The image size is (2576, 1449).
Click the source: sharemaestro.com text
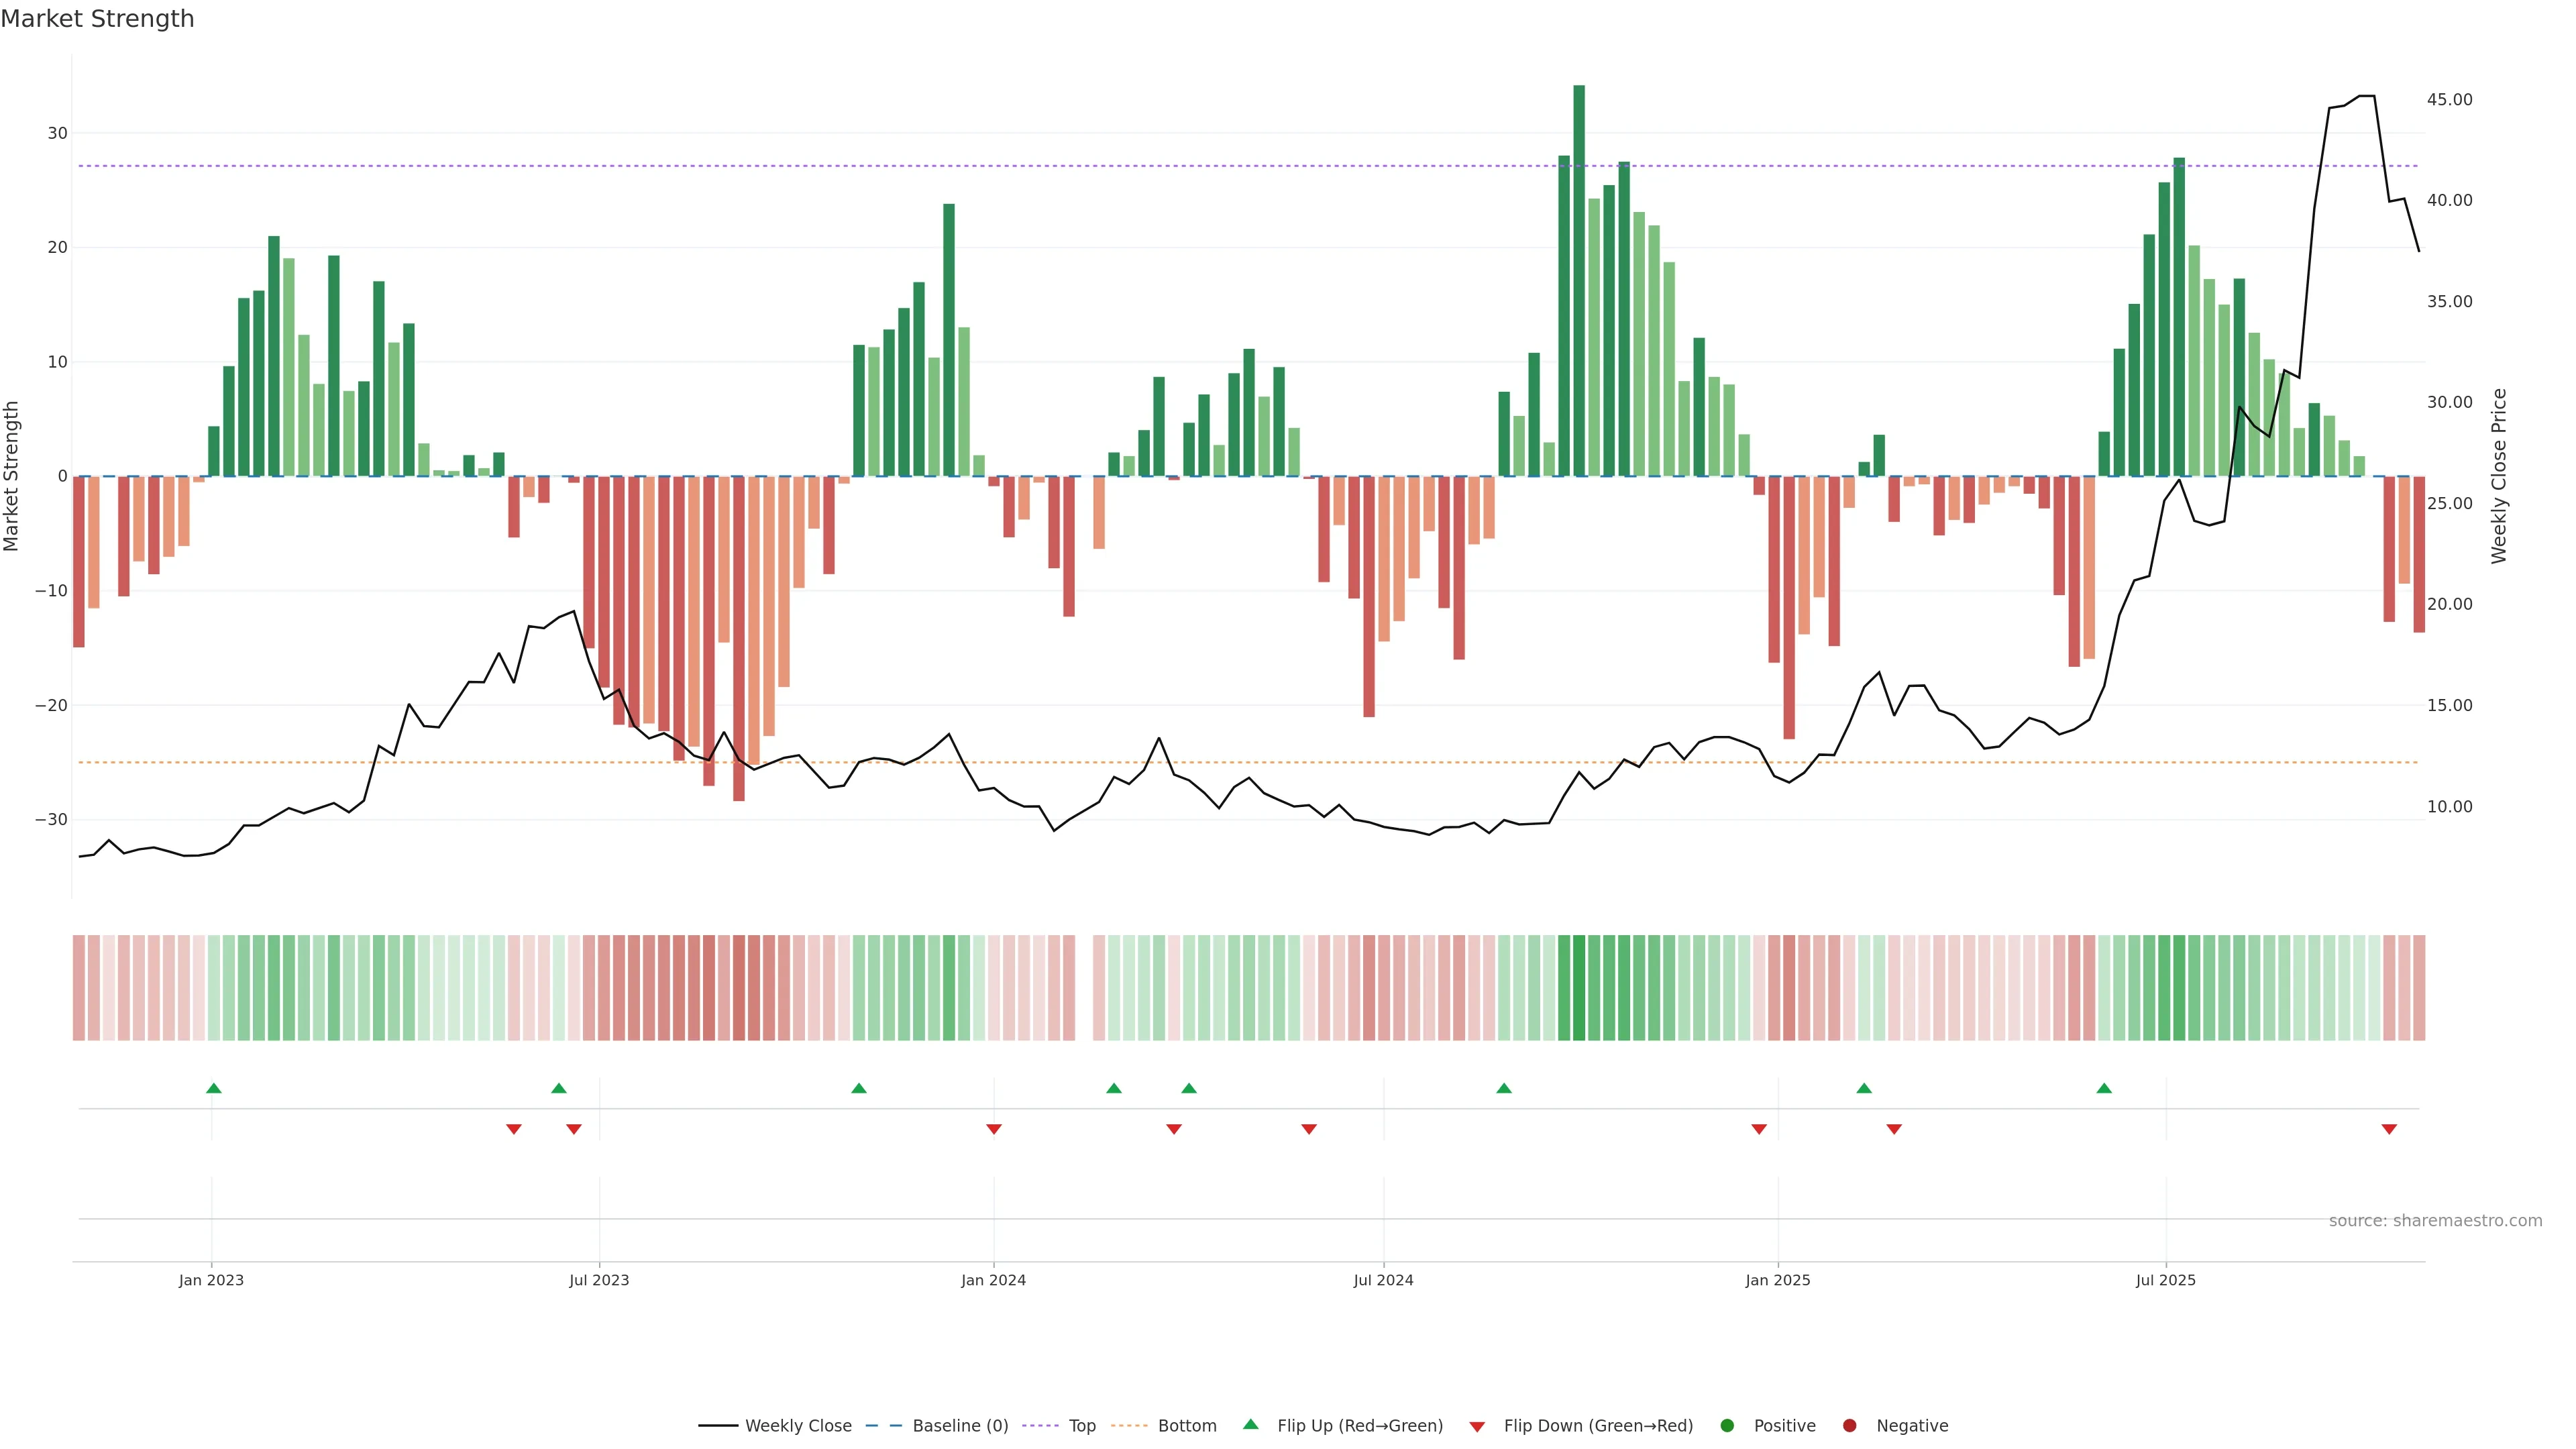pyautogui.click(x=2435, y=1221)
